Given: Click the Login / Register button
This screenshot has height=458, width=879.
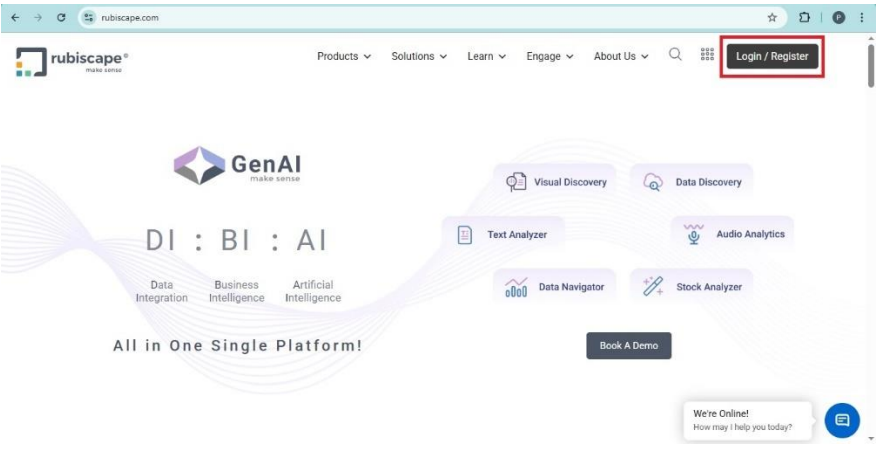Looking at the screenshot, I should coord(772,56).
